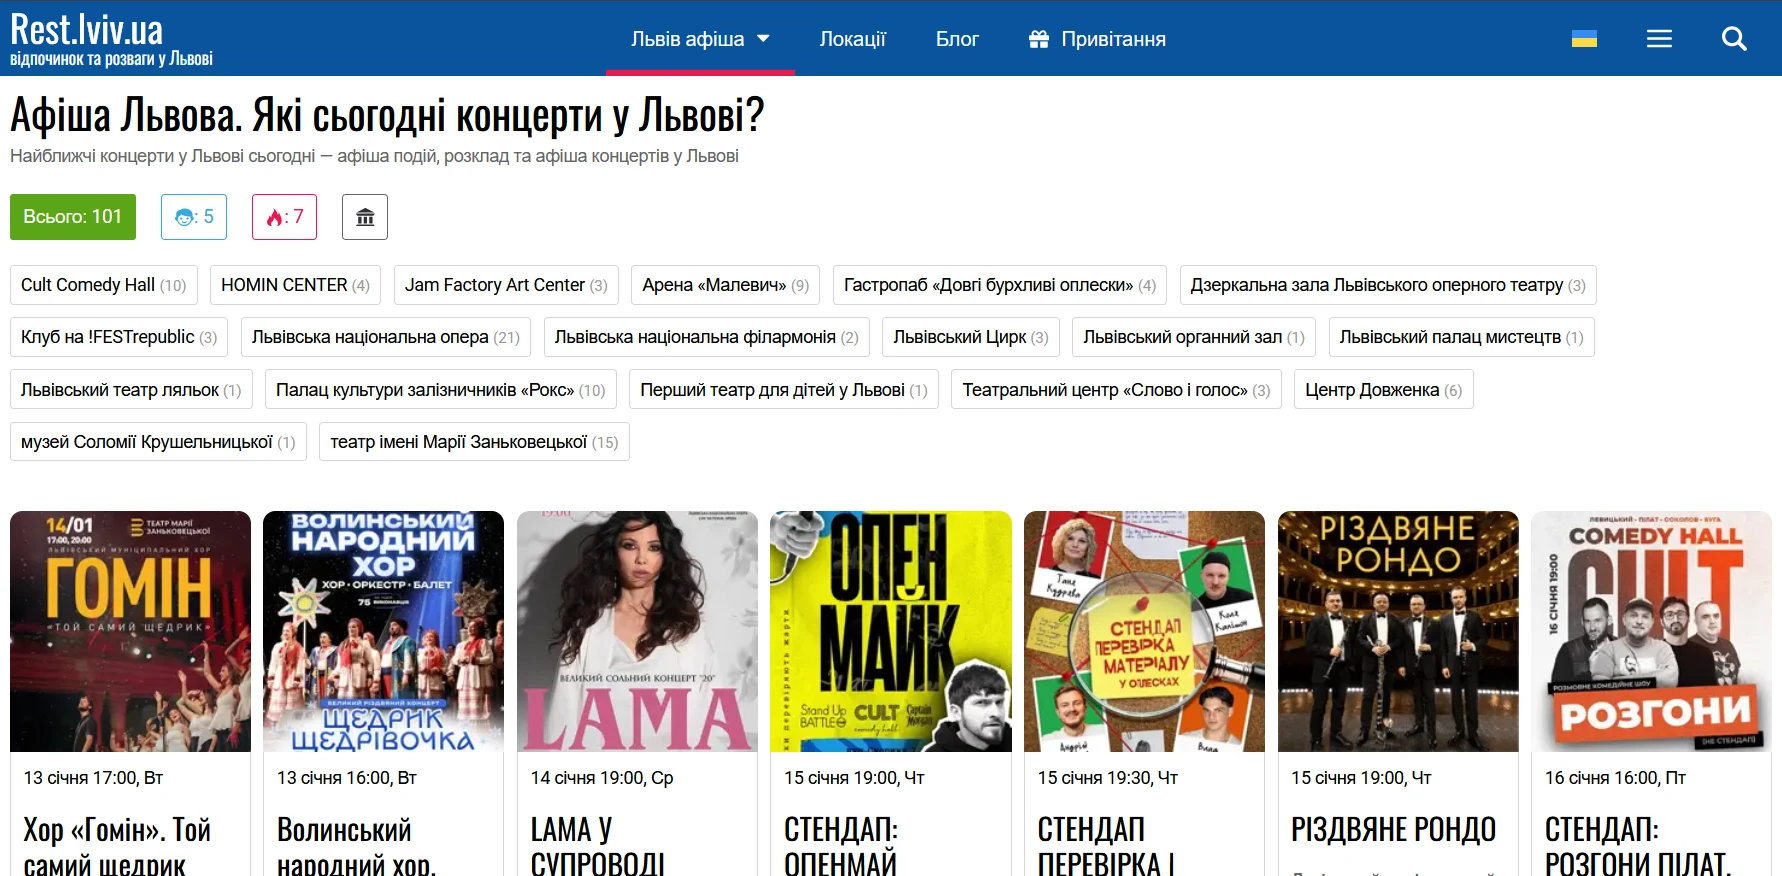
Task: Choose the Jam Factory Art Center filter
Action: coord(506,285)
